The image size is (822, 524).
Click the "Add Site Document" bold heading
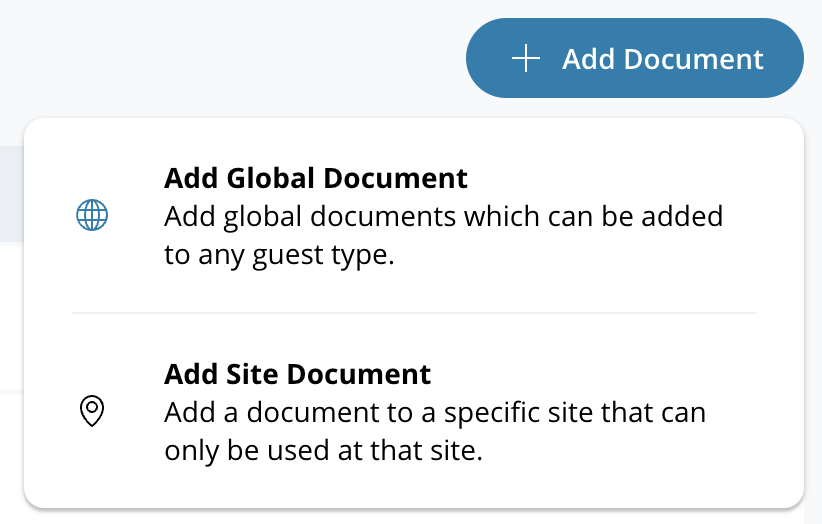[x=297, y=374]
